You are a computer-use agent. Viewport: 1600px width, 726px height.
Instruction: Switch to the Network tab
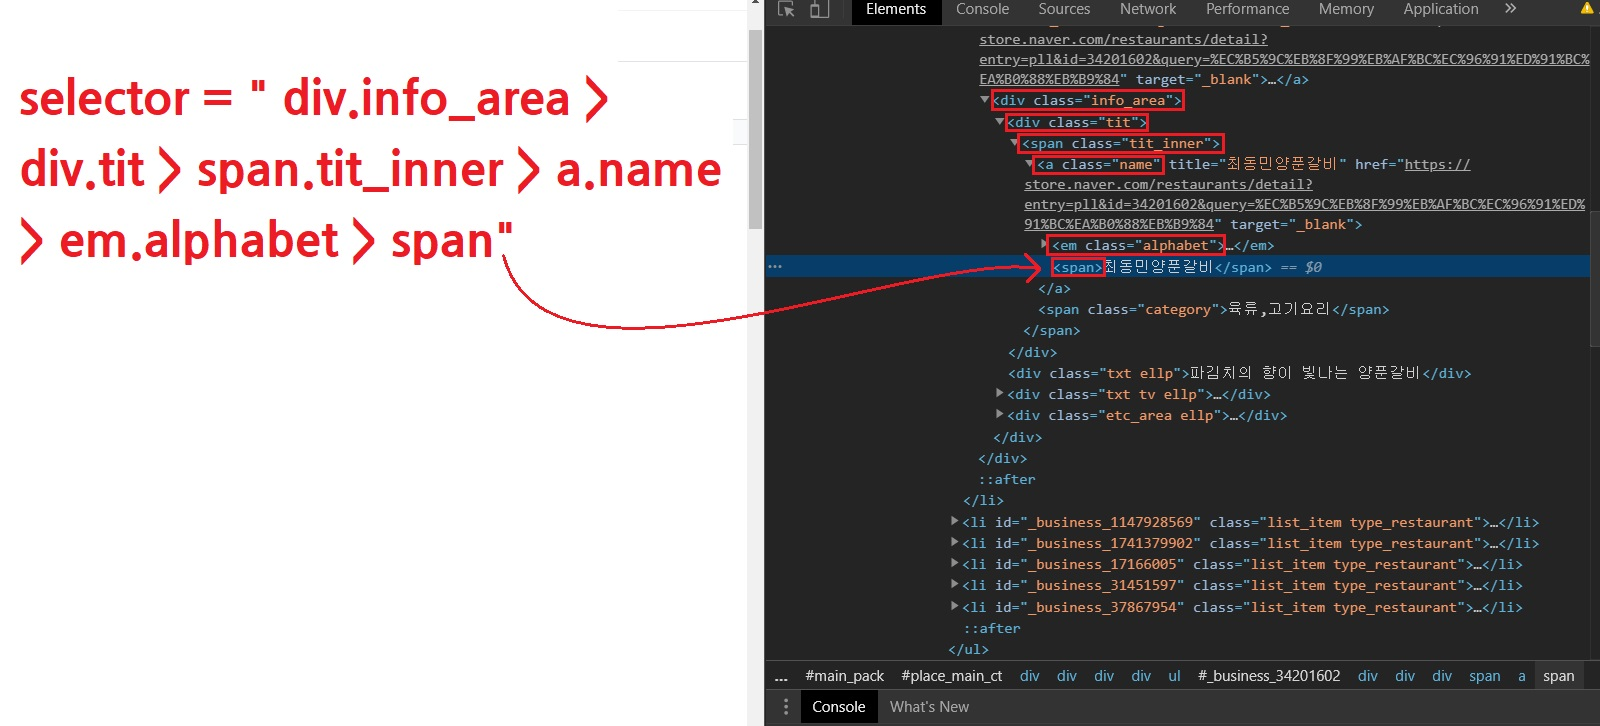1147,9
